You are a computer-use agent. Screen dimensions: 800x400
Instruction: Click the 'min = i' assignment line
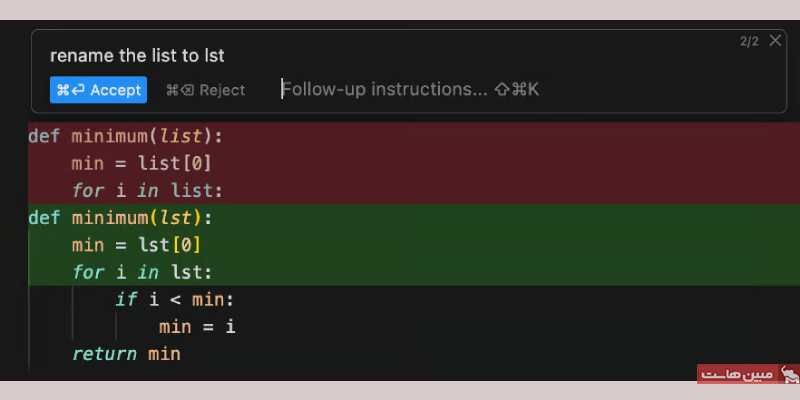(197, 327)
